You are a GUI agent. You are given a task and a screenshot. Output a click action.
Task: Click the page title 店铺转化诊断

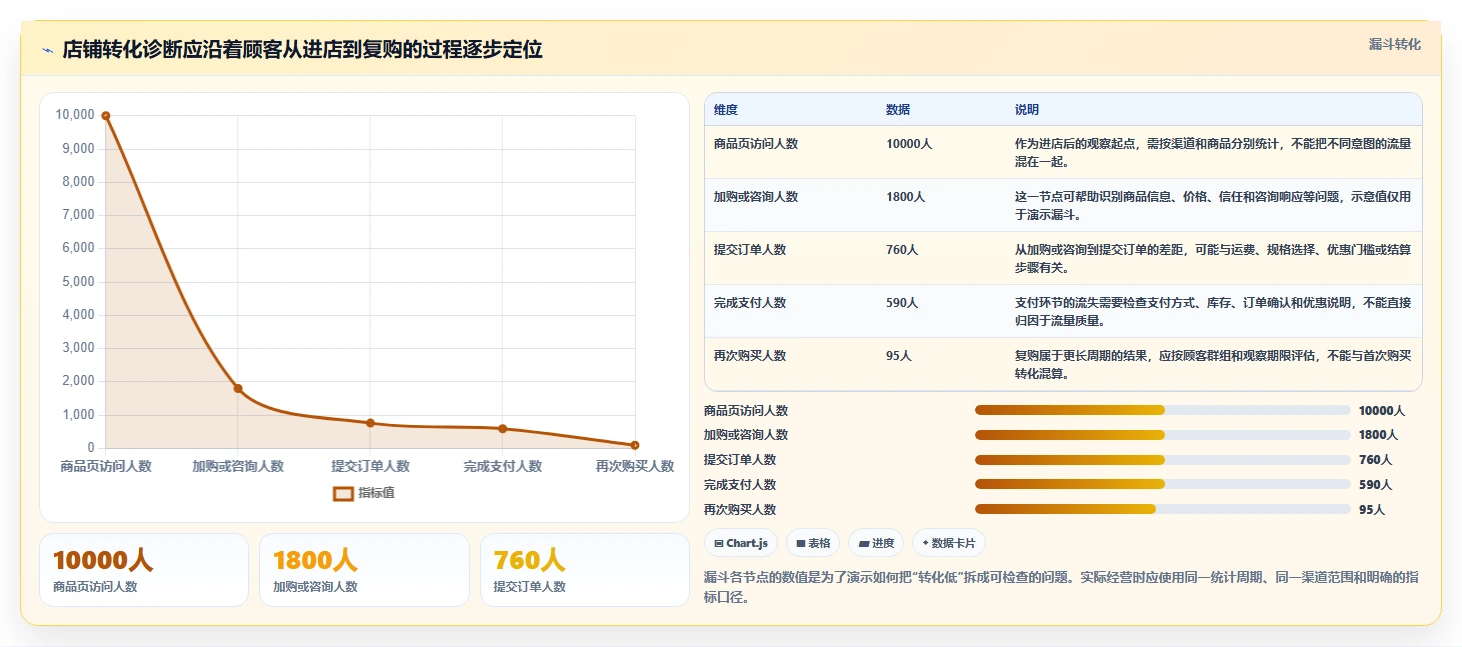(x=302, y=50)
